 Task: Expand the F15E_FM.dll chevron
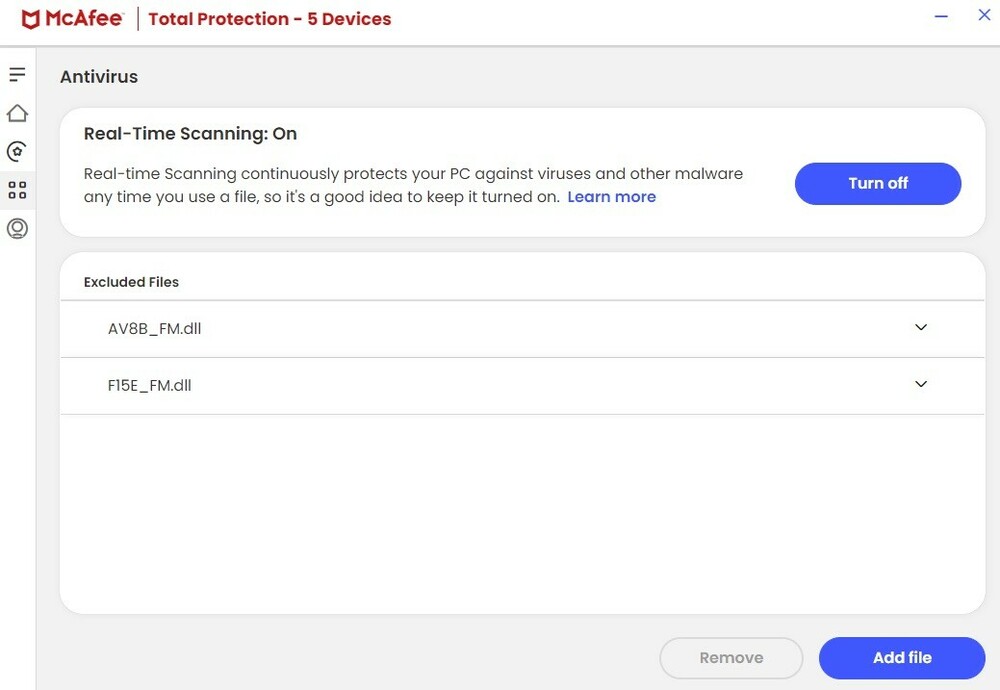coord(921,385)
